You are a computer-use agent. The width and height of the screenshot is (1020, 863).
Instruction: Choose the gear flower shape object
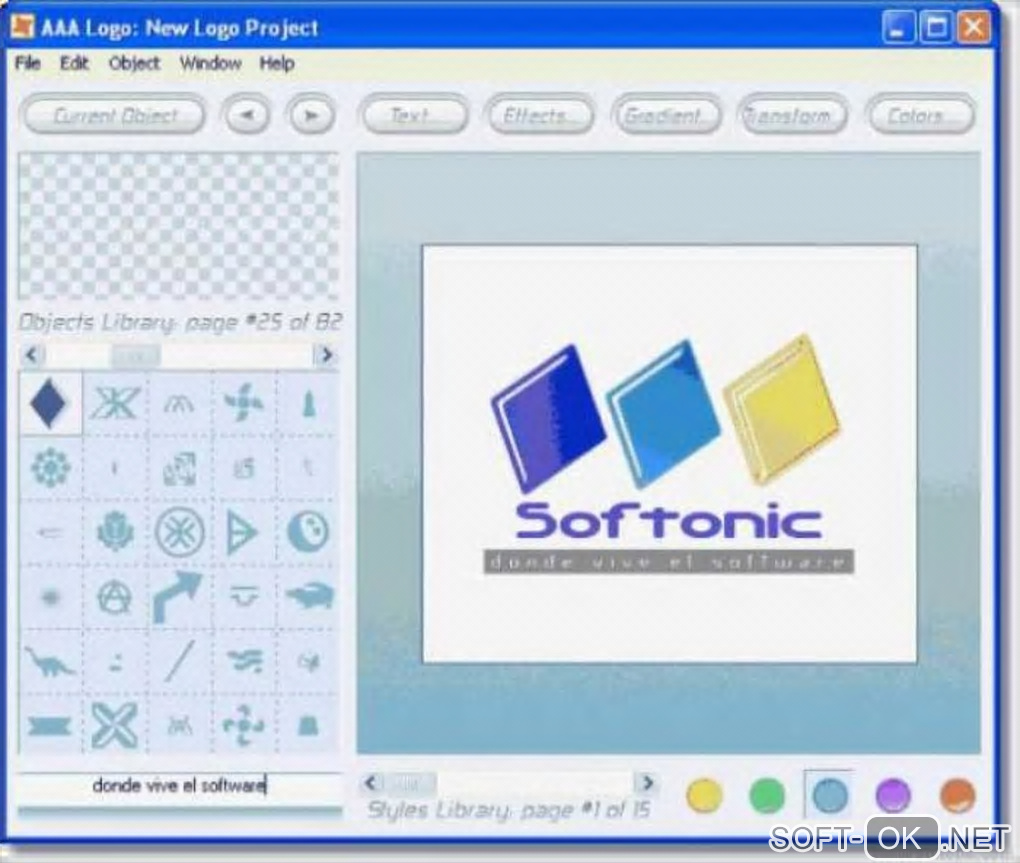coord(50,467)
